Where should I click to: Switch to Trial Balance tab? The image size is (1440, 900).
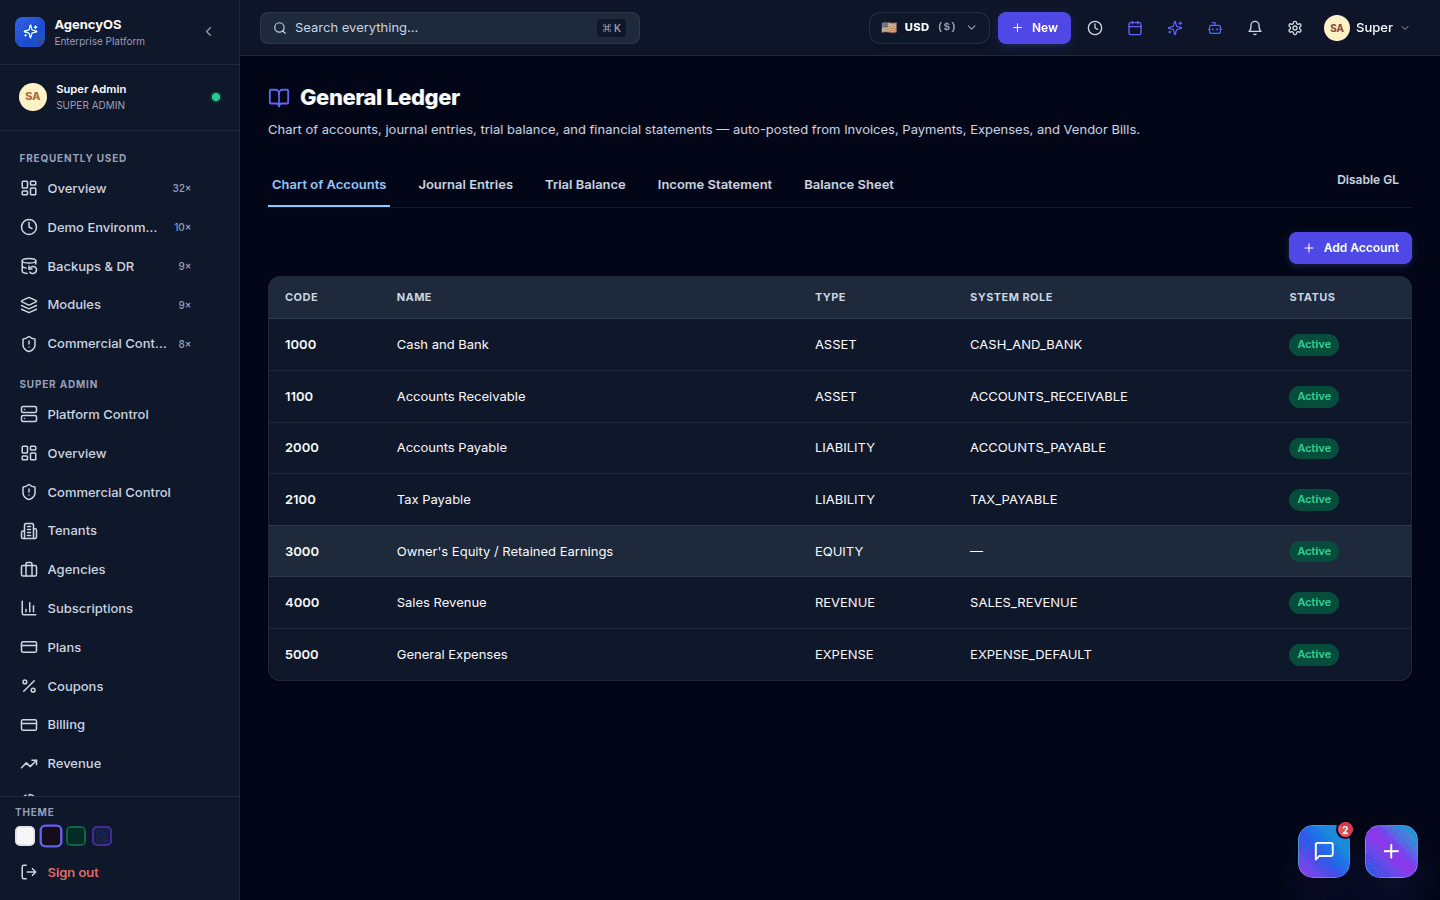point(585,185)
